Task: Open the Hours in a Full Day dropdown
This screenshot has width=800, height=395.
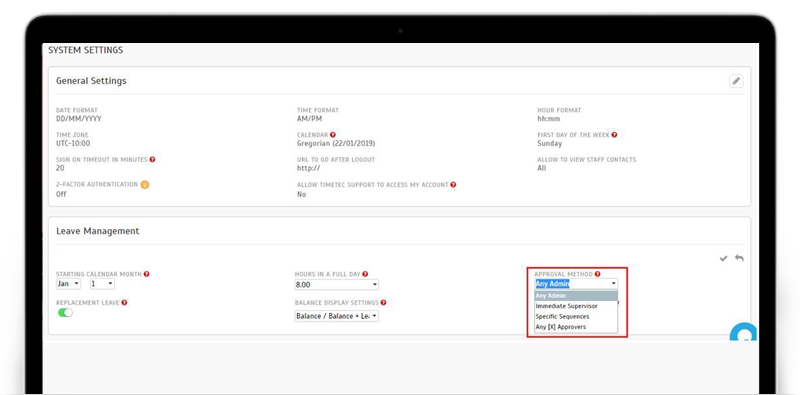Action: pos(337,285)
